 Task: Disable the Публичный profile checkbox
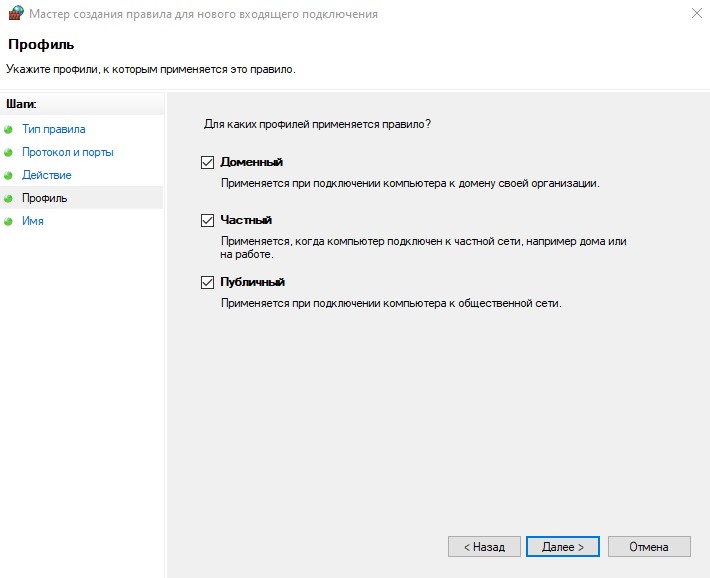208,282
